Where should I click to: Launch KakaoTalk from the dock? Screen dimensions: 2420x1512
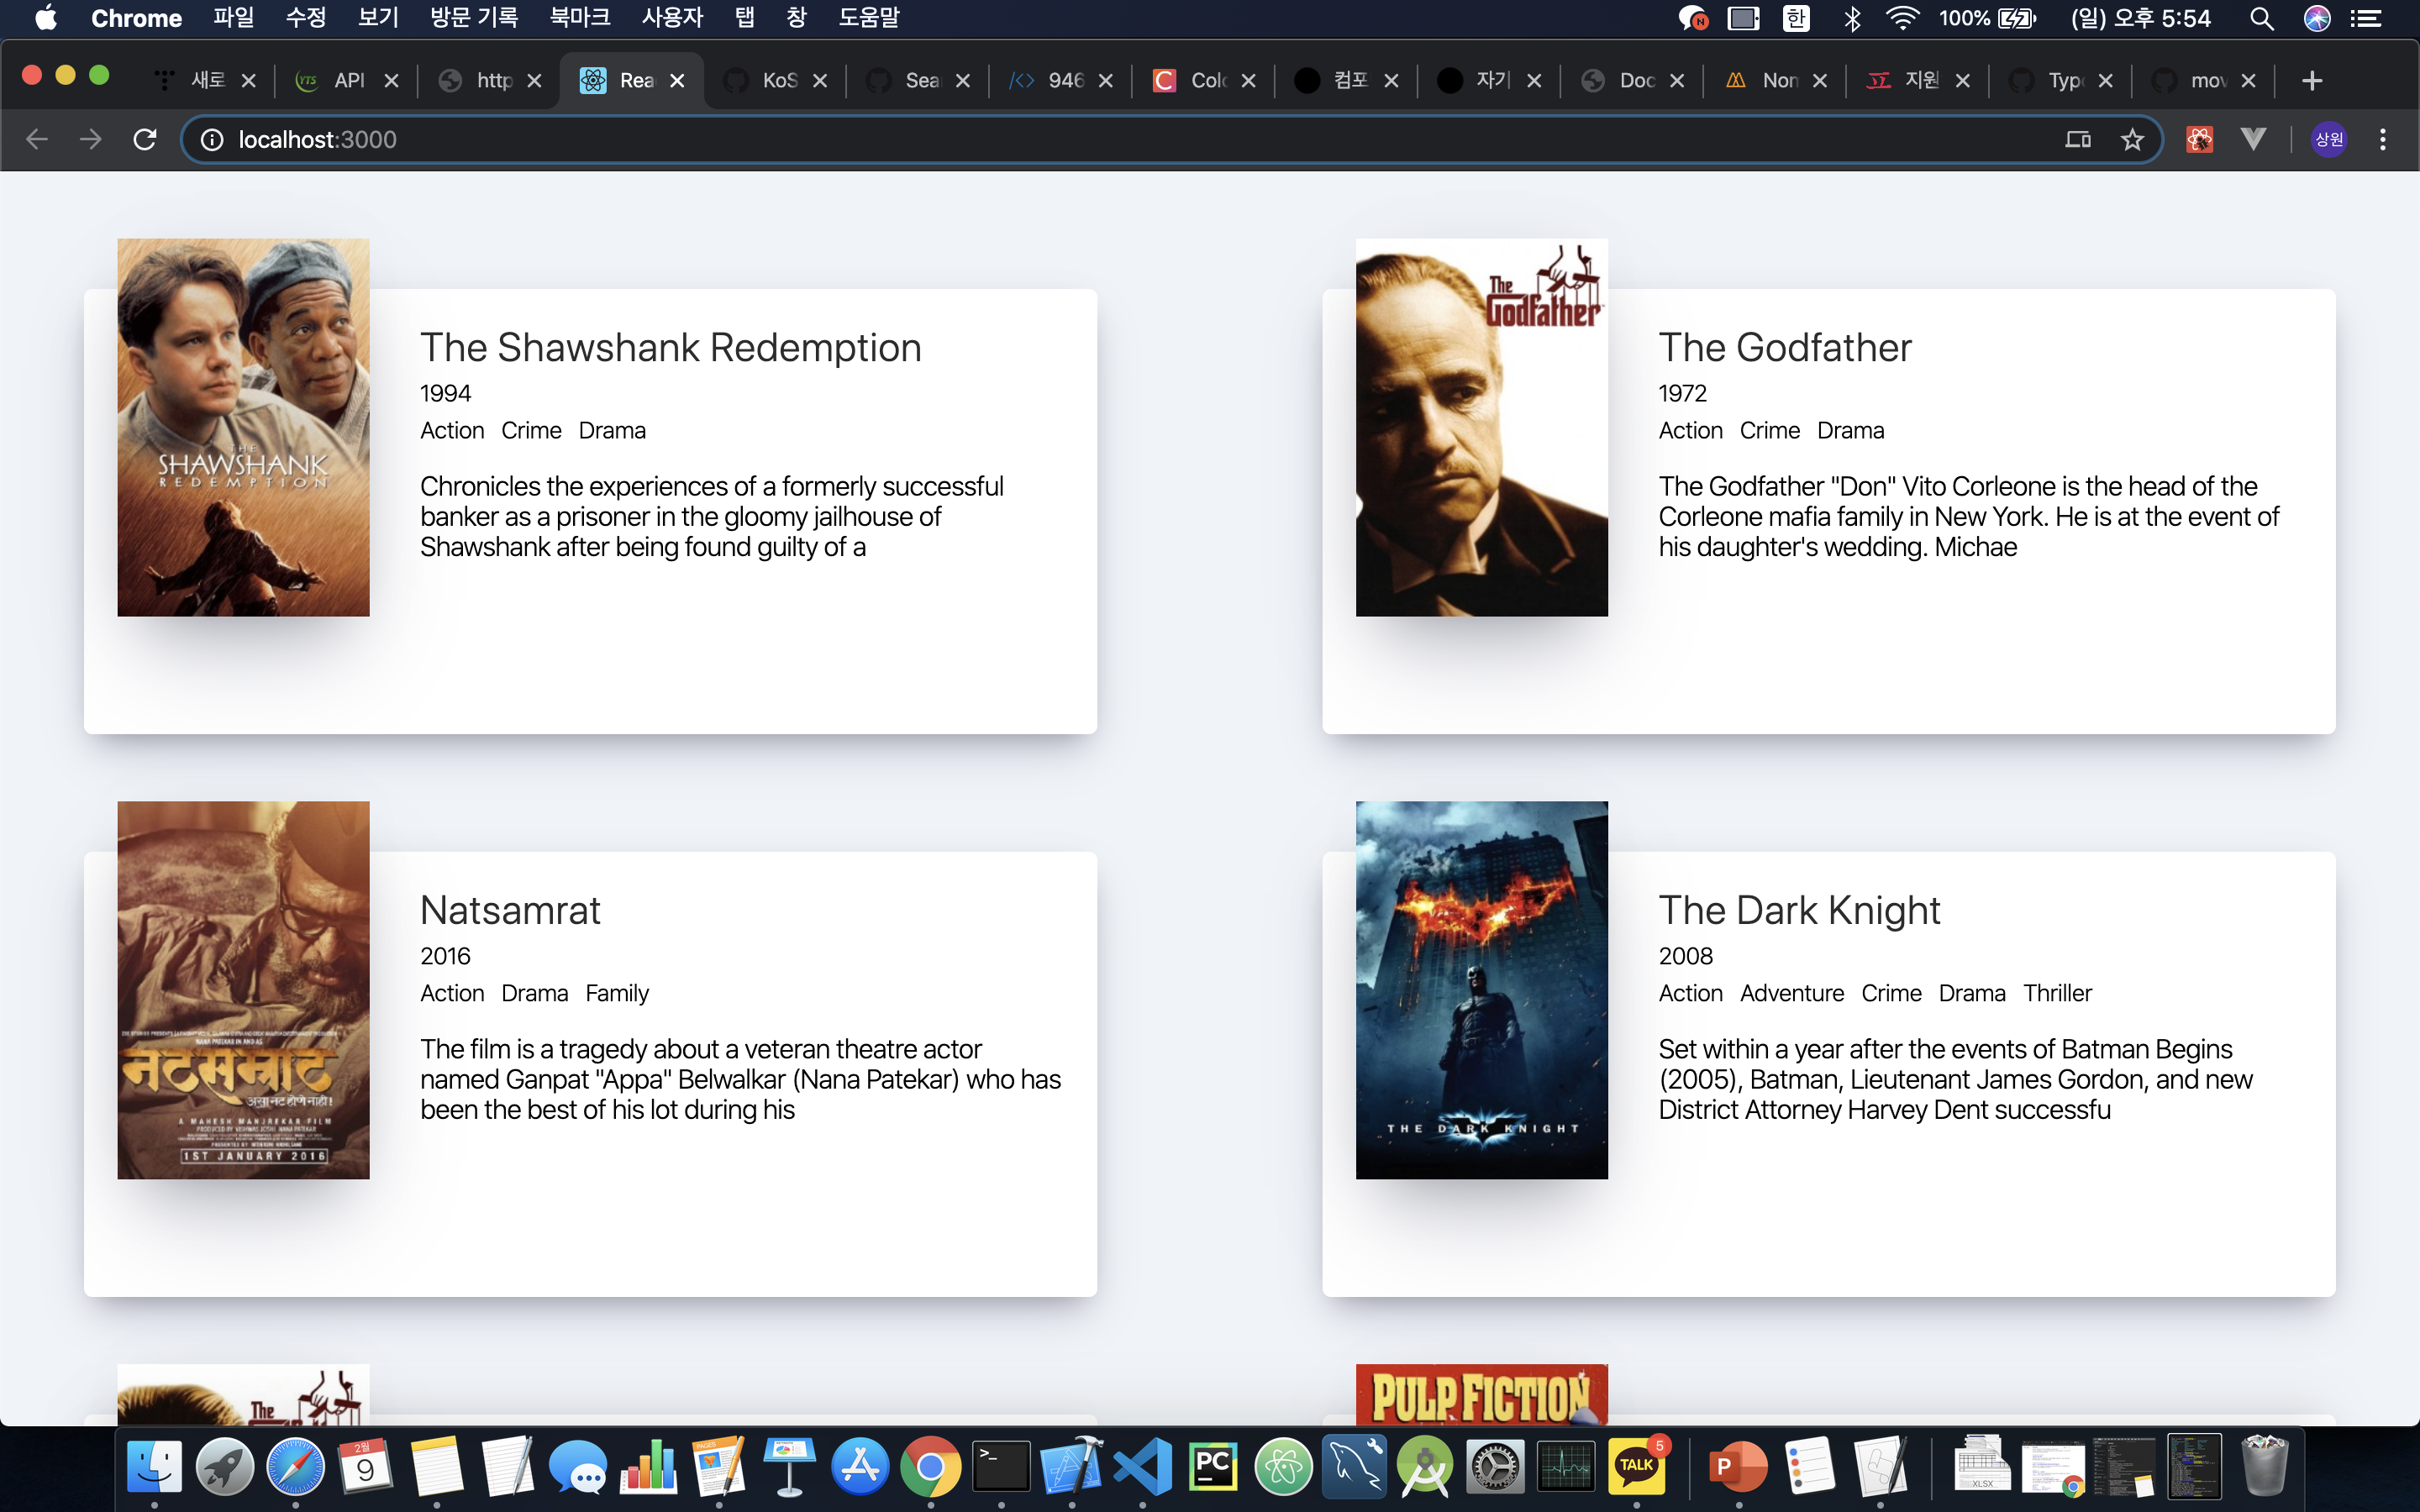point(1636,1467)
